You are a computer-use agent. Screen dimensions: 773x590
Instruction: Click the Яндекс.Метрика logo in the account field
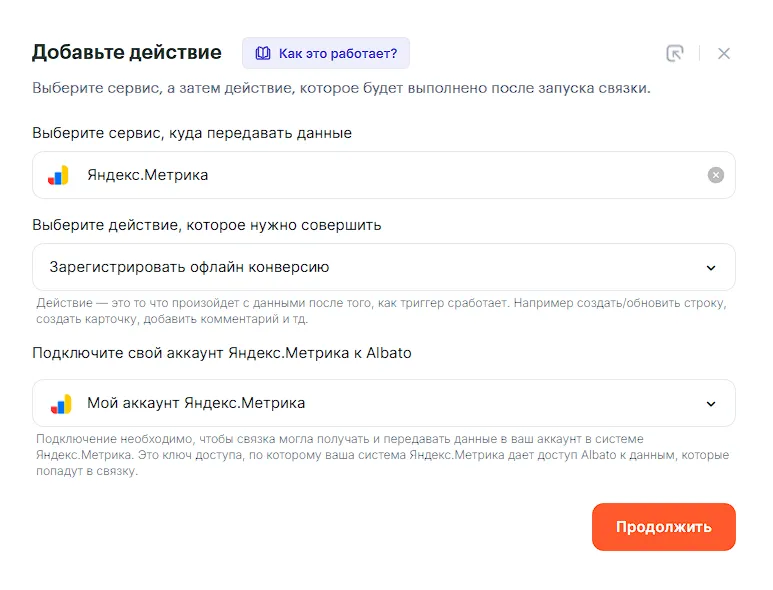[59, 403]
